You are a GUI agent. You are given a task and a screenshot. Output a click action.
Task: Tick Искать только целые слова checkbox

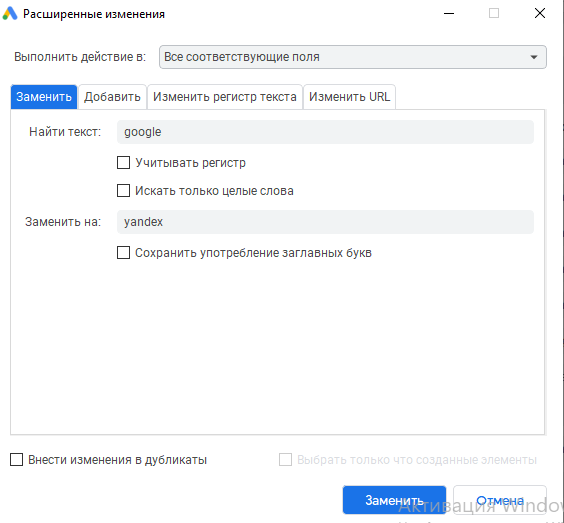[123, 191]
